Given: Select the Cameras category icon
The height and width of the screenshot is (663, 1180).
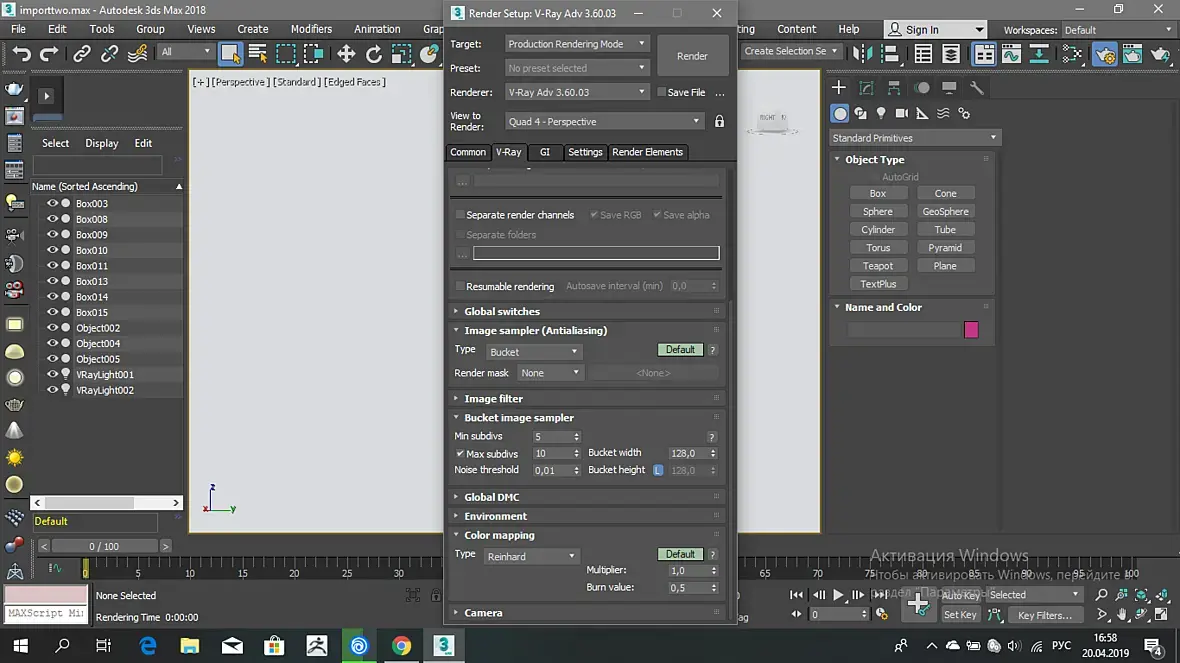Looking at the screenshot, I should (x=902, y=114).
